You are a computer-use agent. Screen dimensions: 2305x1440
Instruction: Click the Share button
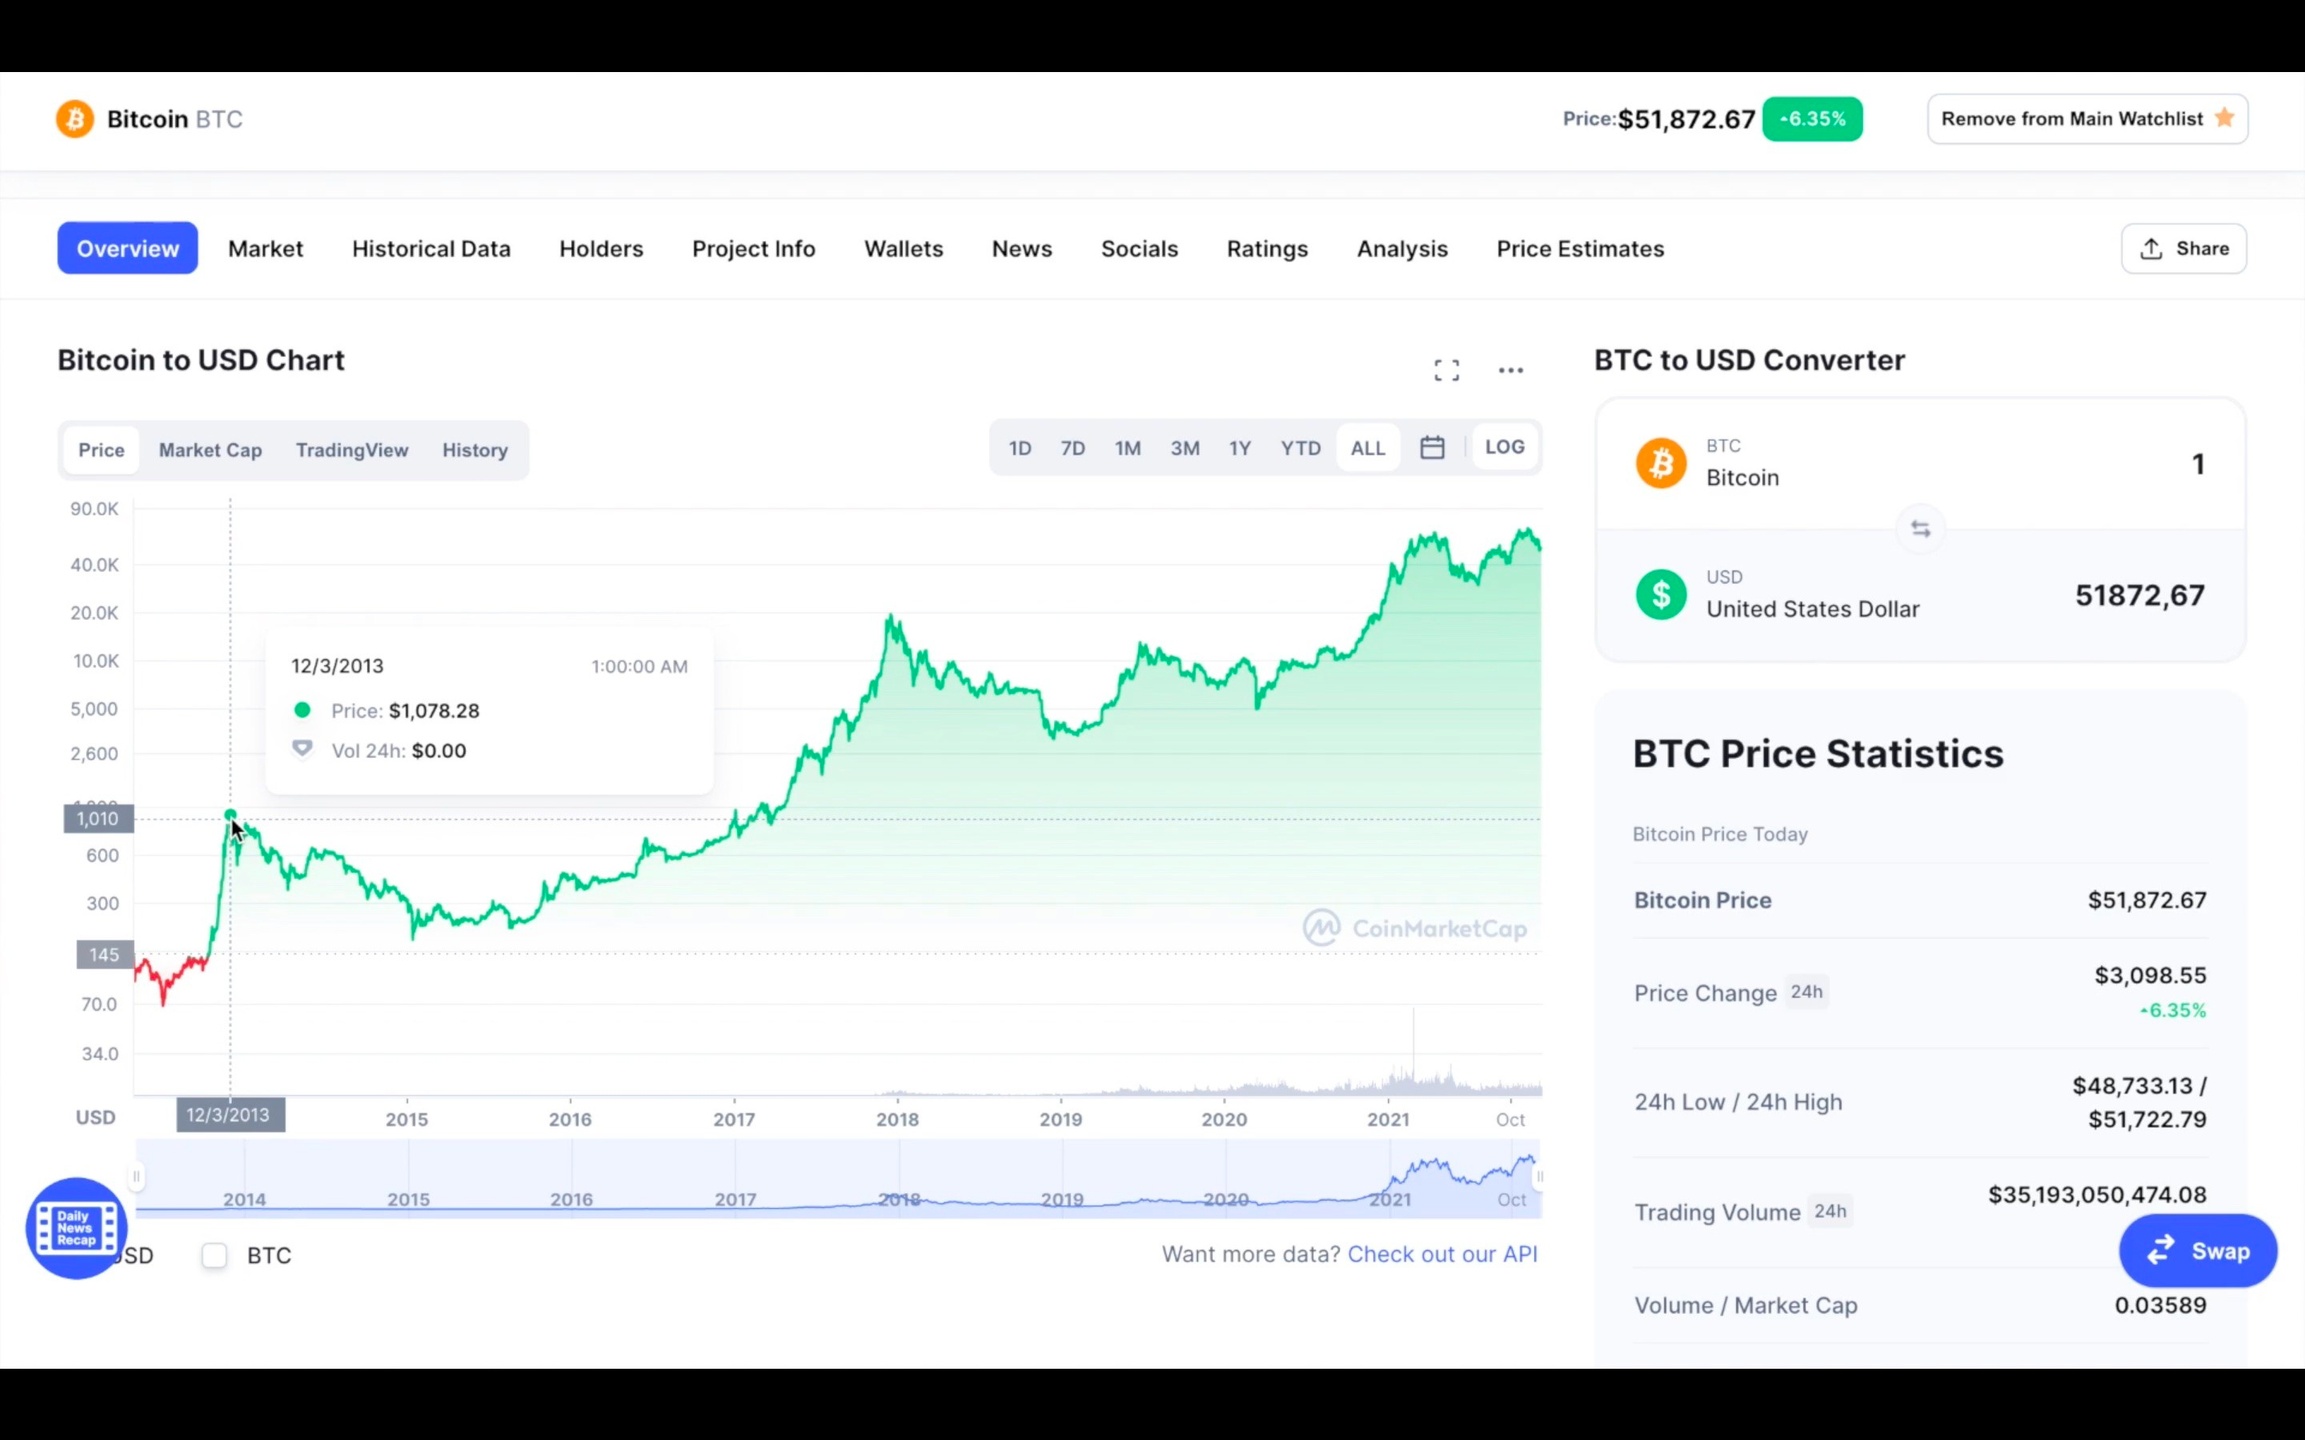[x=2183, y=249]
